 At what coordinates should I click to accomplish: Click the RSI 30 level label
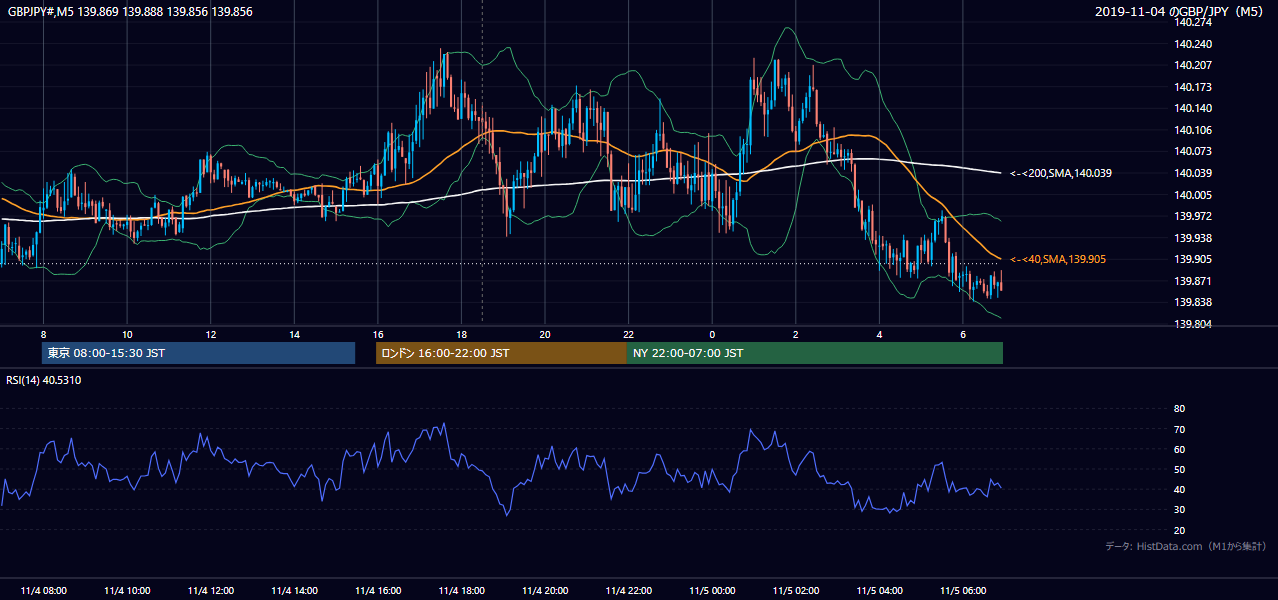pos(1179,510)
